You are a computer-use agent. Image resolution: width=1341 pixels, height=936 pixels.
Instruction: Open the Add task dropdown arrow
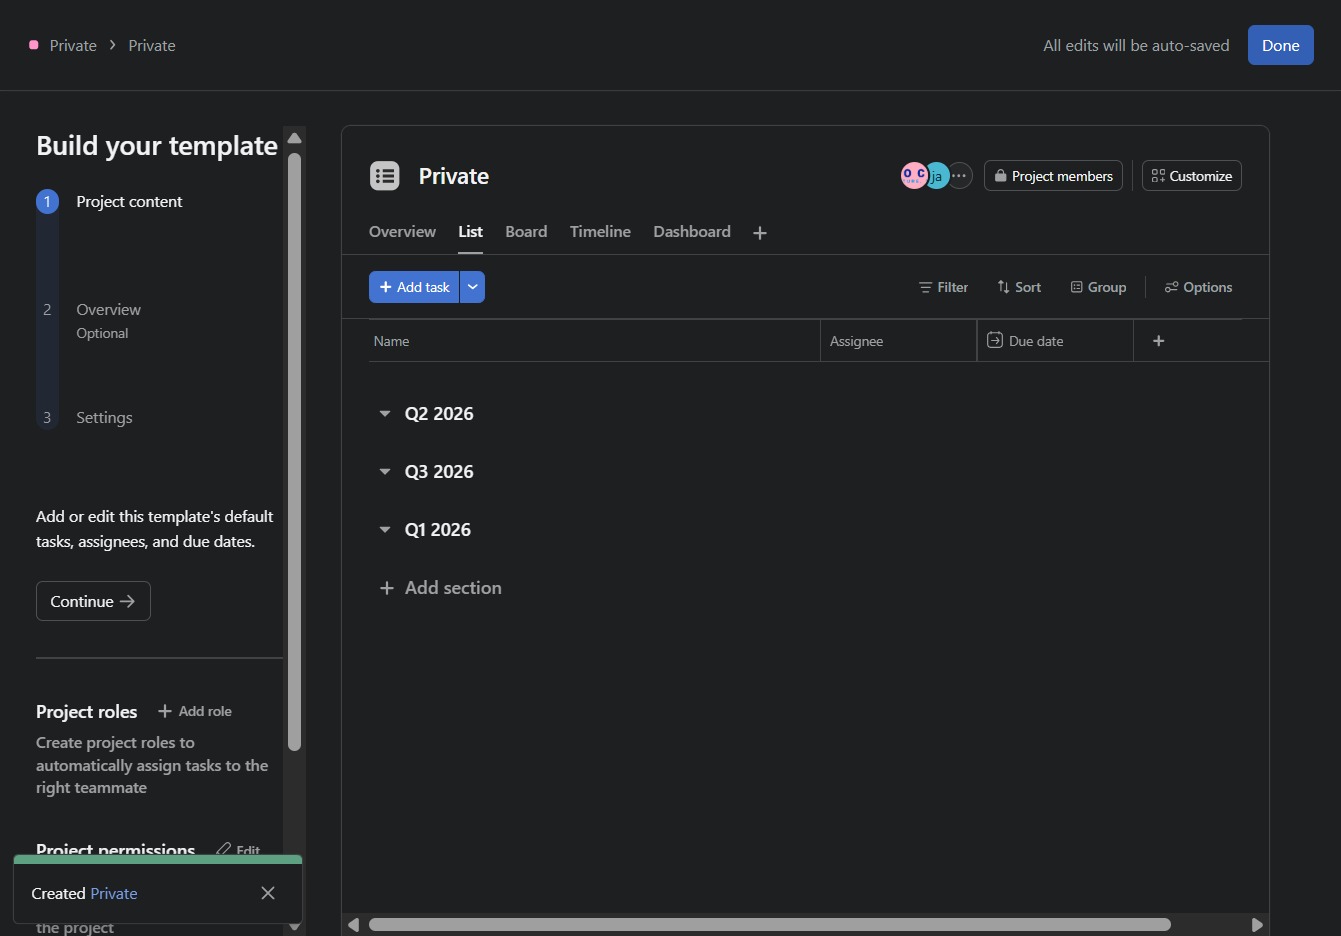pos(472,287)
